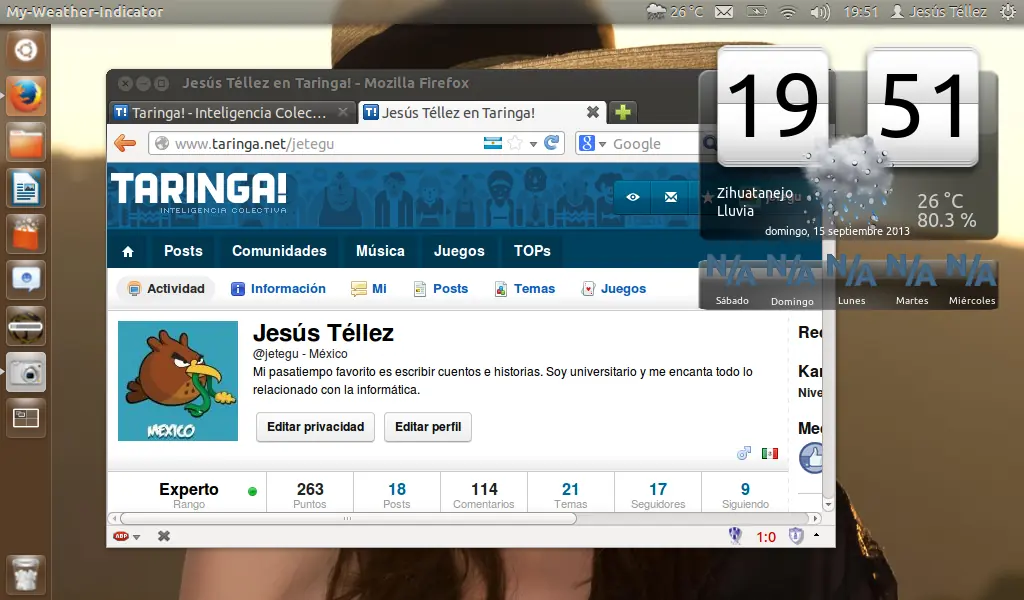Close the Taringa! - Inteligencia Colectiva tab
The width and height of the screenshot is (1024, 600).
point(343,112)
